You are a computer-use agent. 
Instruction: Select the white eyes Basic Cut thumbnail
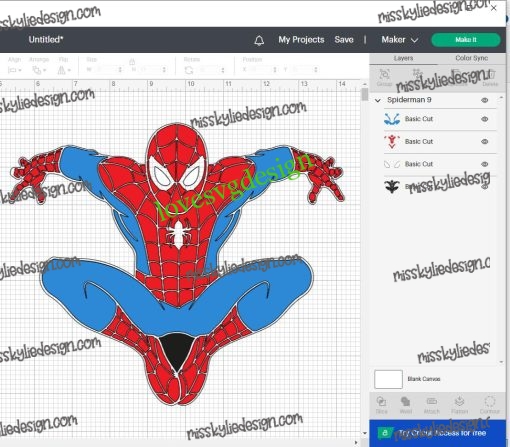pos(392,164)
